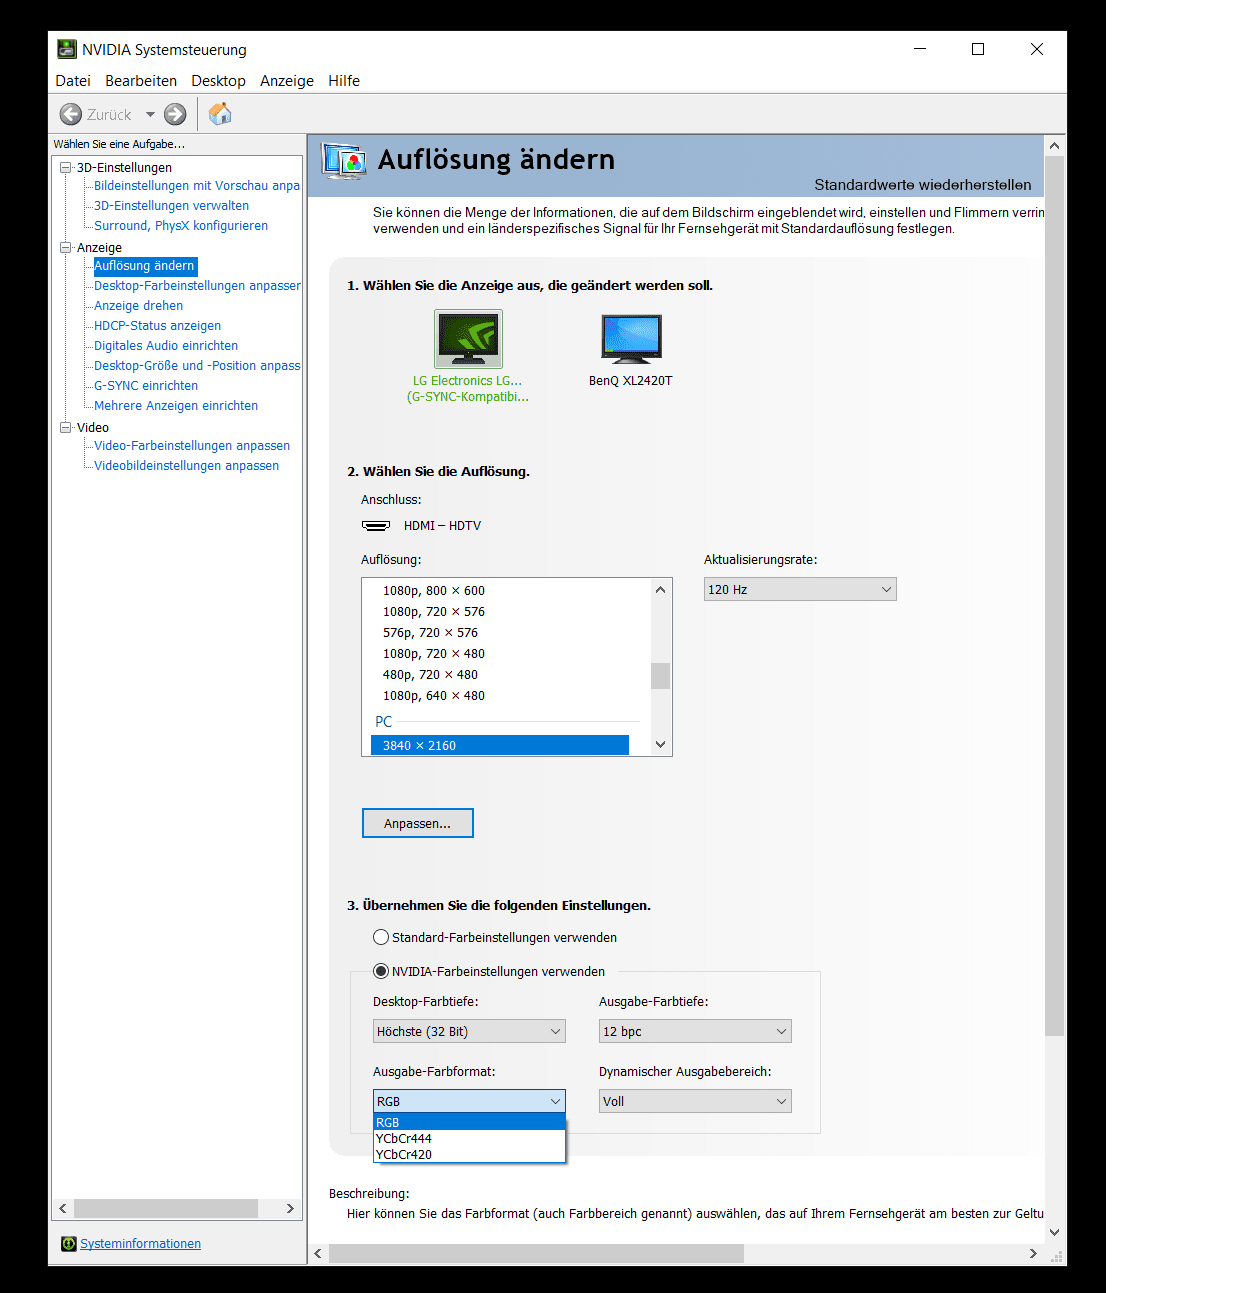Click resolution list scroll up arrow
The width and height of the screenshot is (1241, 1293).
tap(660, 589)
